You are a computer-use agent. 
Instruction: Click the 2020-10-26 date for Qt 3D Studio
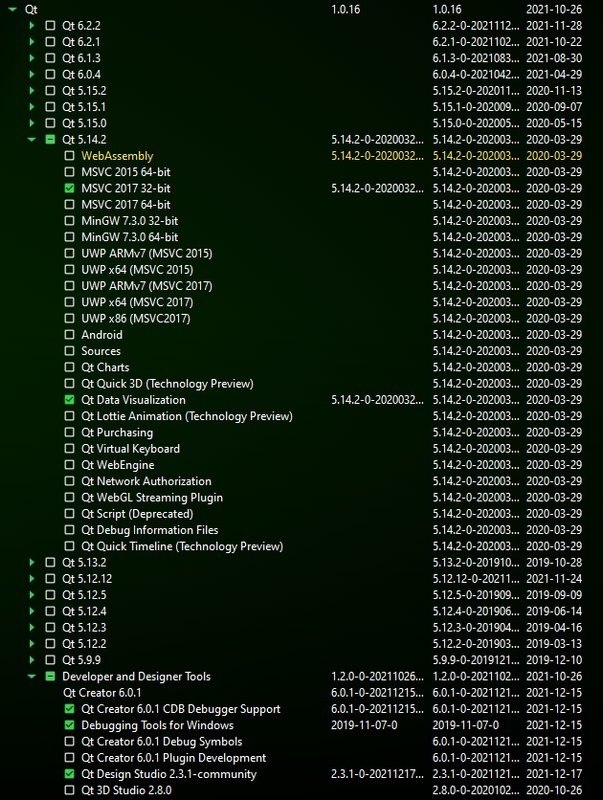tap(554, 790)
